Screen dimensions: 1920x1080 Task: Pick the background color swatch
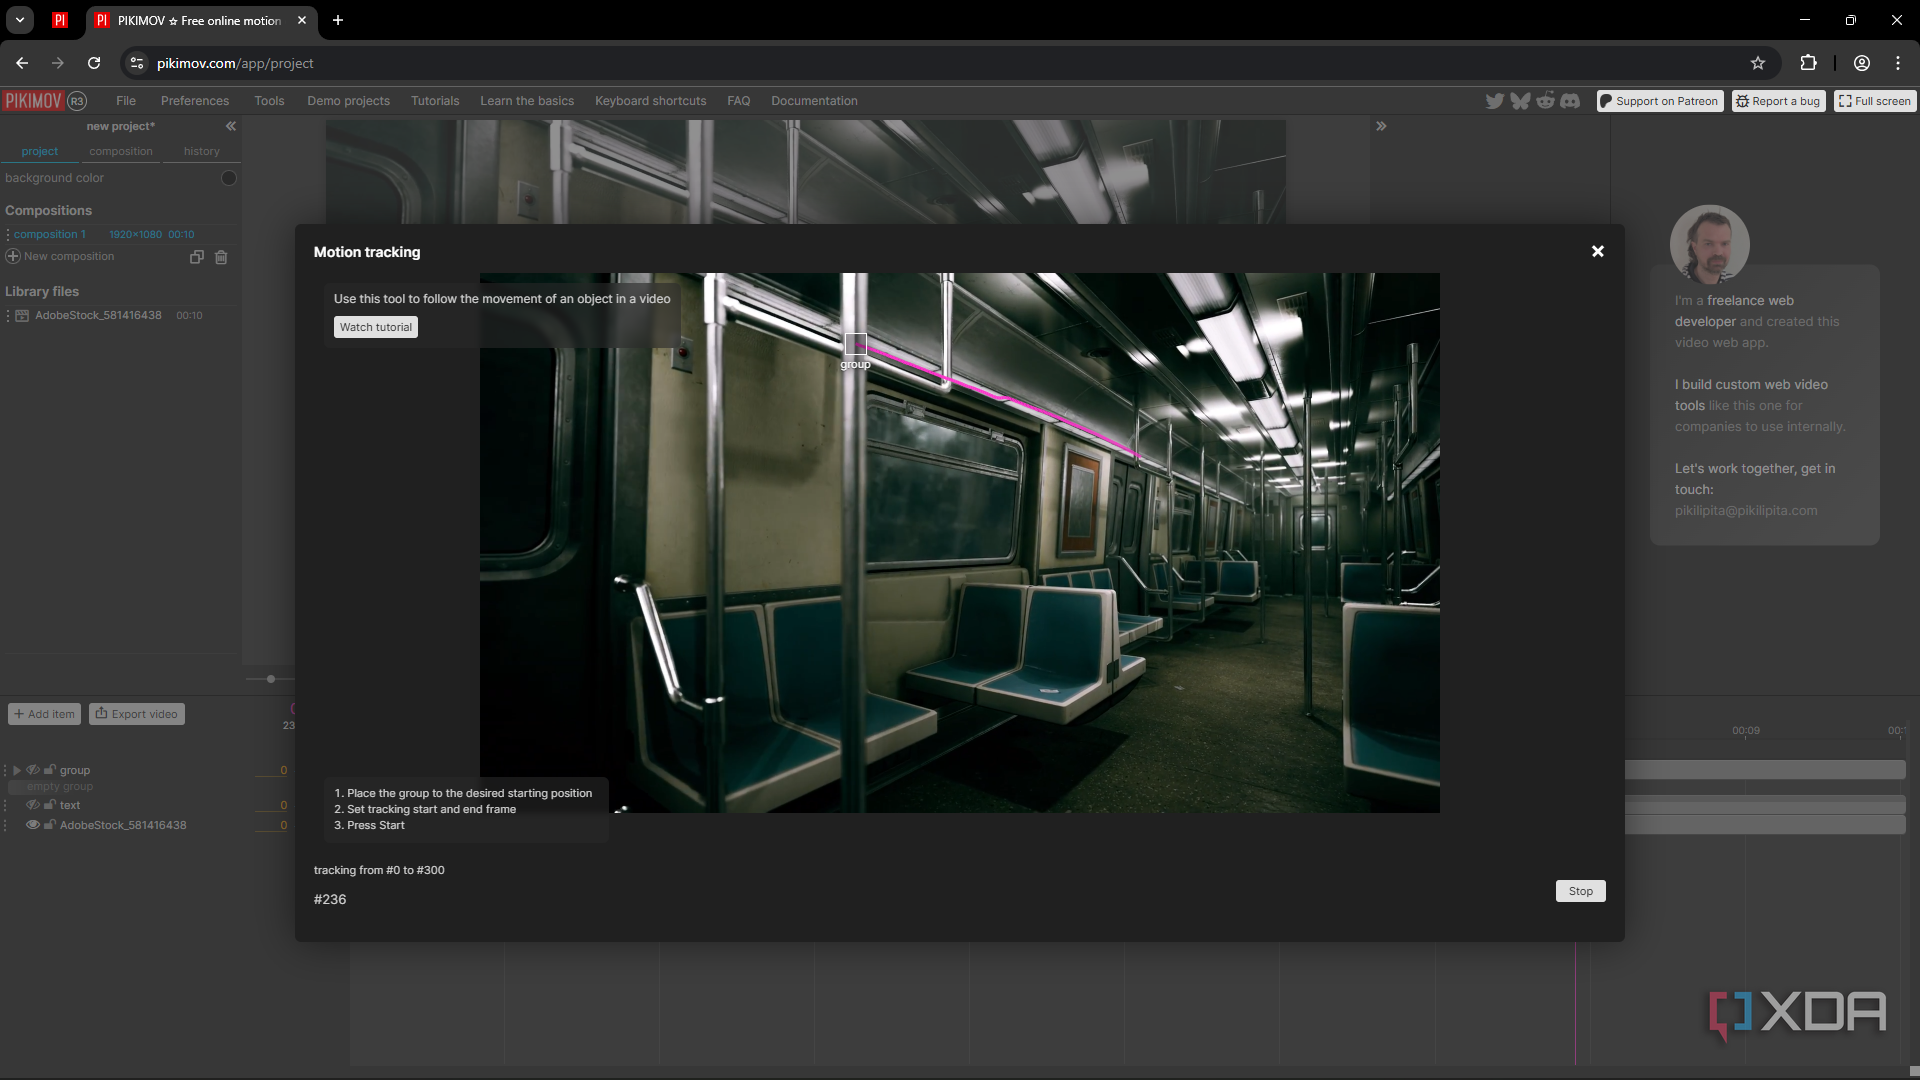[x=229, y=178]
